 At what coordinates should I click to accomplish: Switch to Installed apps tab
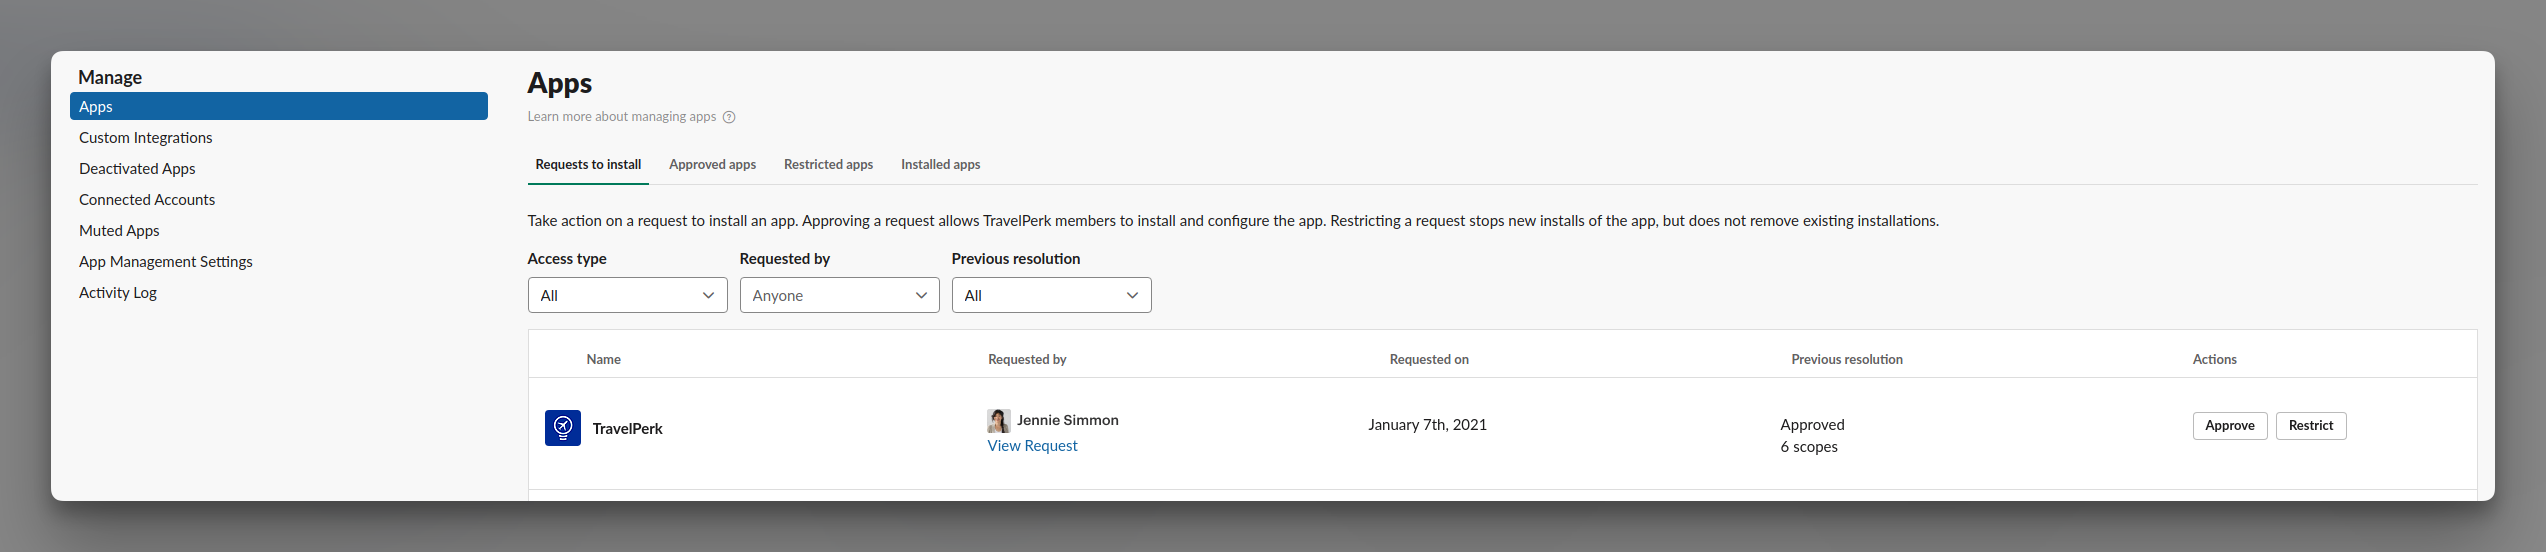point(940,164)
